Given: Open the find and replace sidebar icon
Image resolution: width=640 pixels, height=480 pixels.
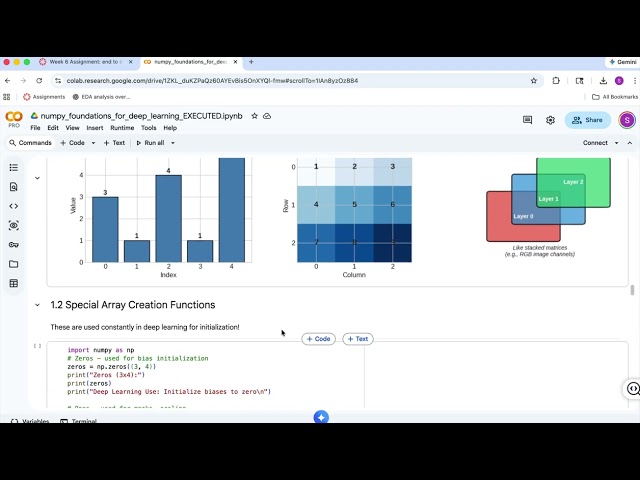Looking at the screenshot, I should pyautogui.click(x=13, y=187).
